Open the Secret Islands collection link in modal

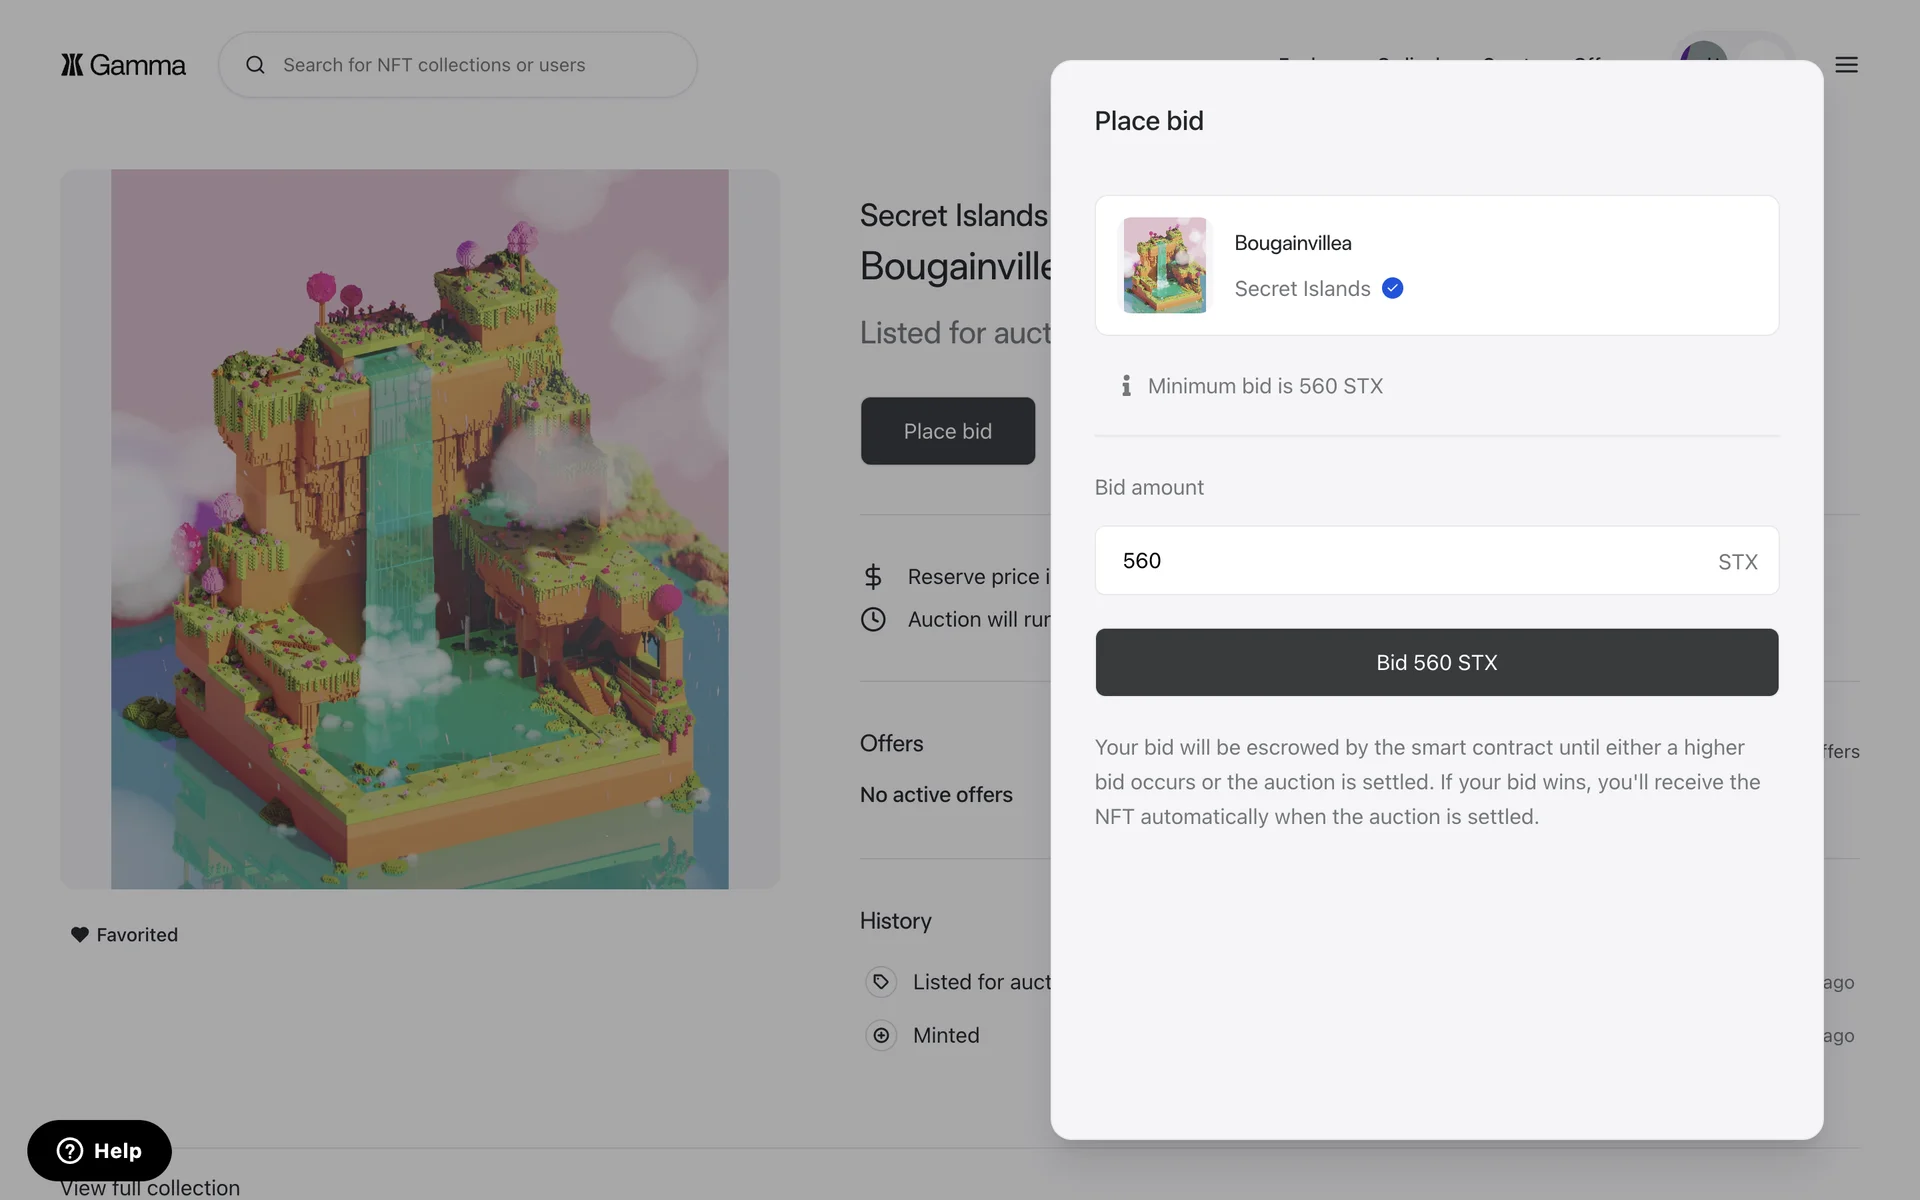click(x=1302, y=289)
